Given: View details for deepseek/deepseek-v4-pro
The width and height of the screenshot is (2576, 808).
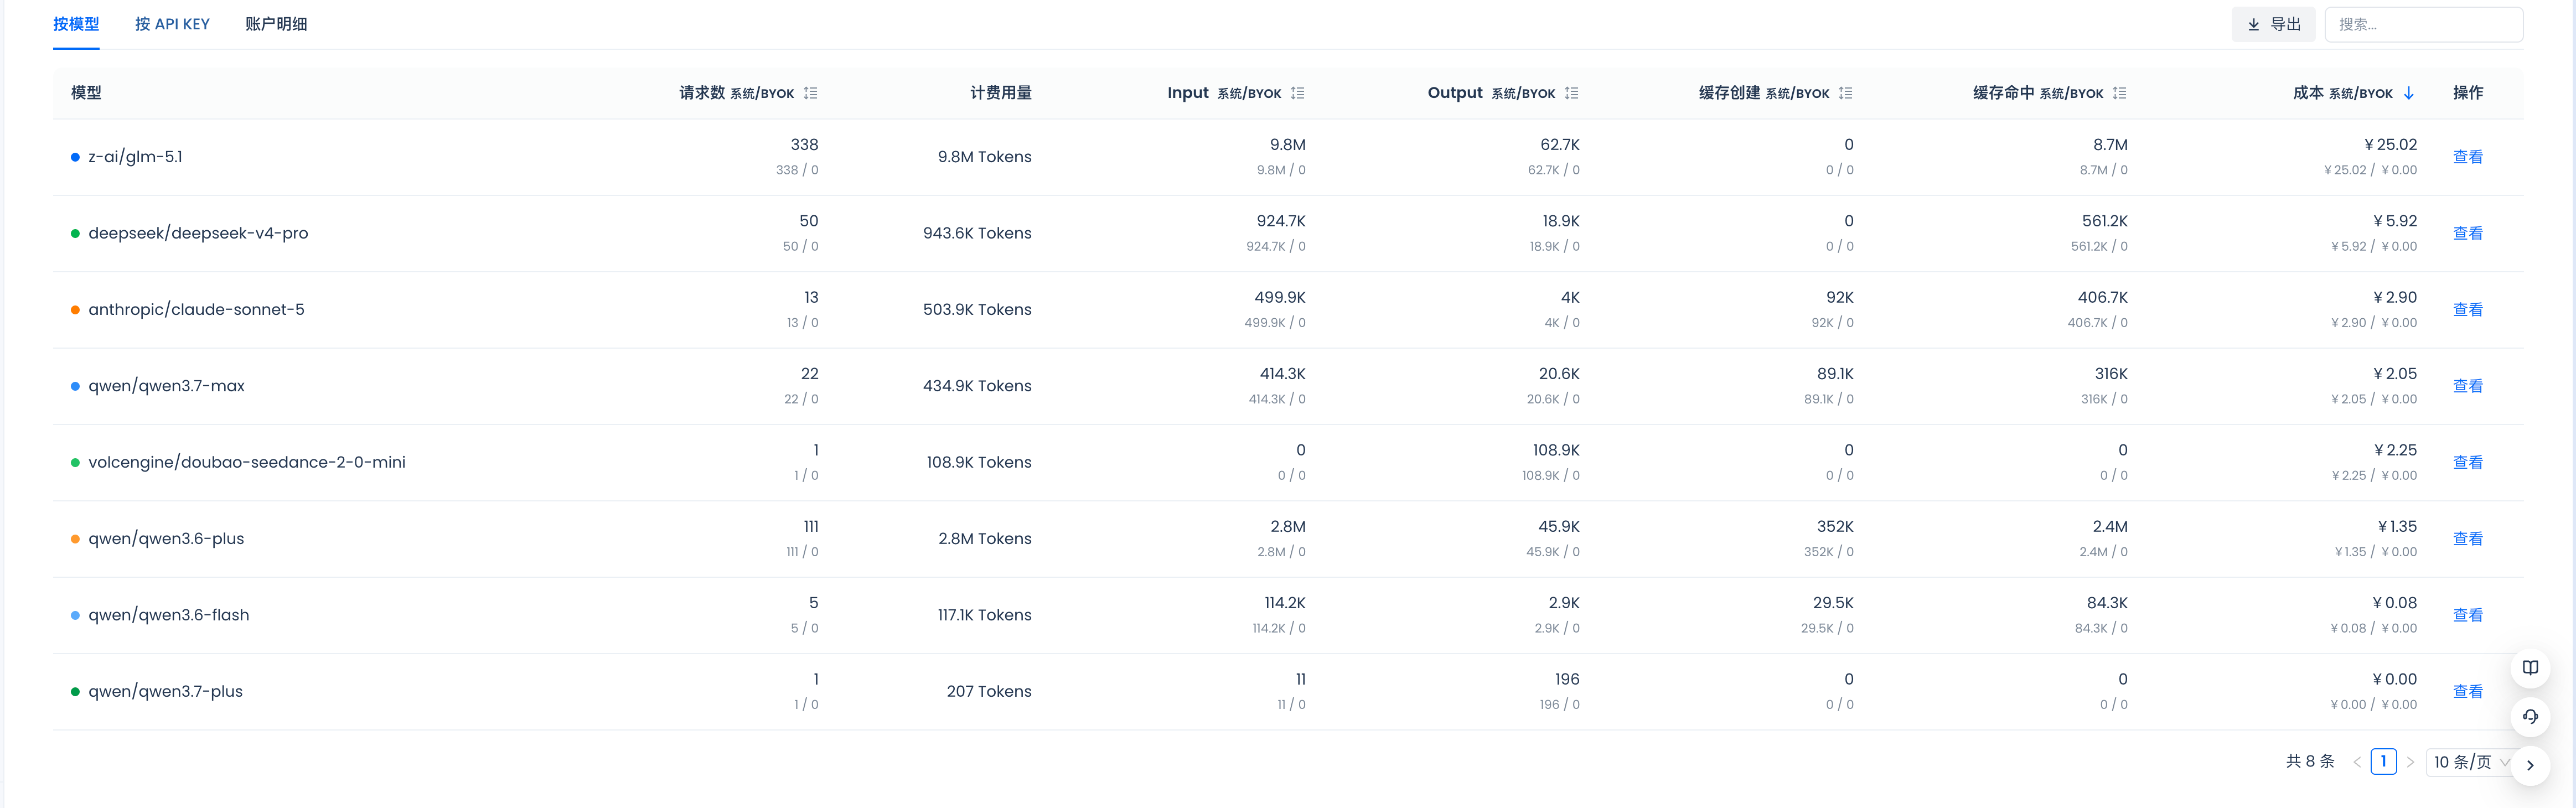Looking at the screenshot, I should [x=2468, y=233].
